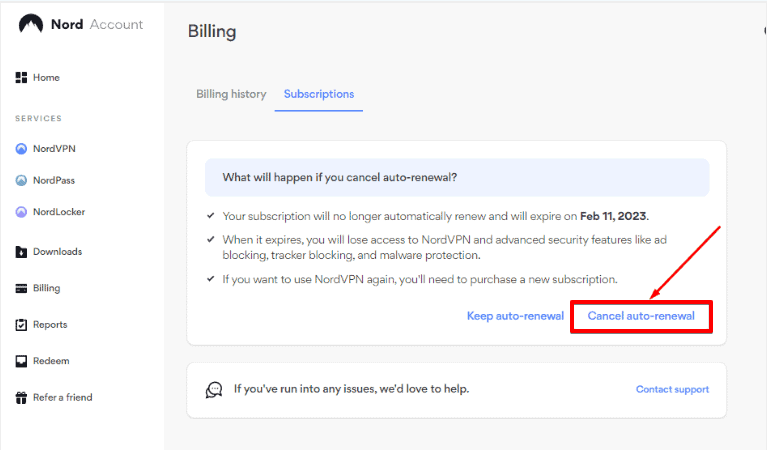Screen dimensions: 767x450
Task: Go to Home in the sidebar
Action: pyautogui.click(x=46, y=78)
